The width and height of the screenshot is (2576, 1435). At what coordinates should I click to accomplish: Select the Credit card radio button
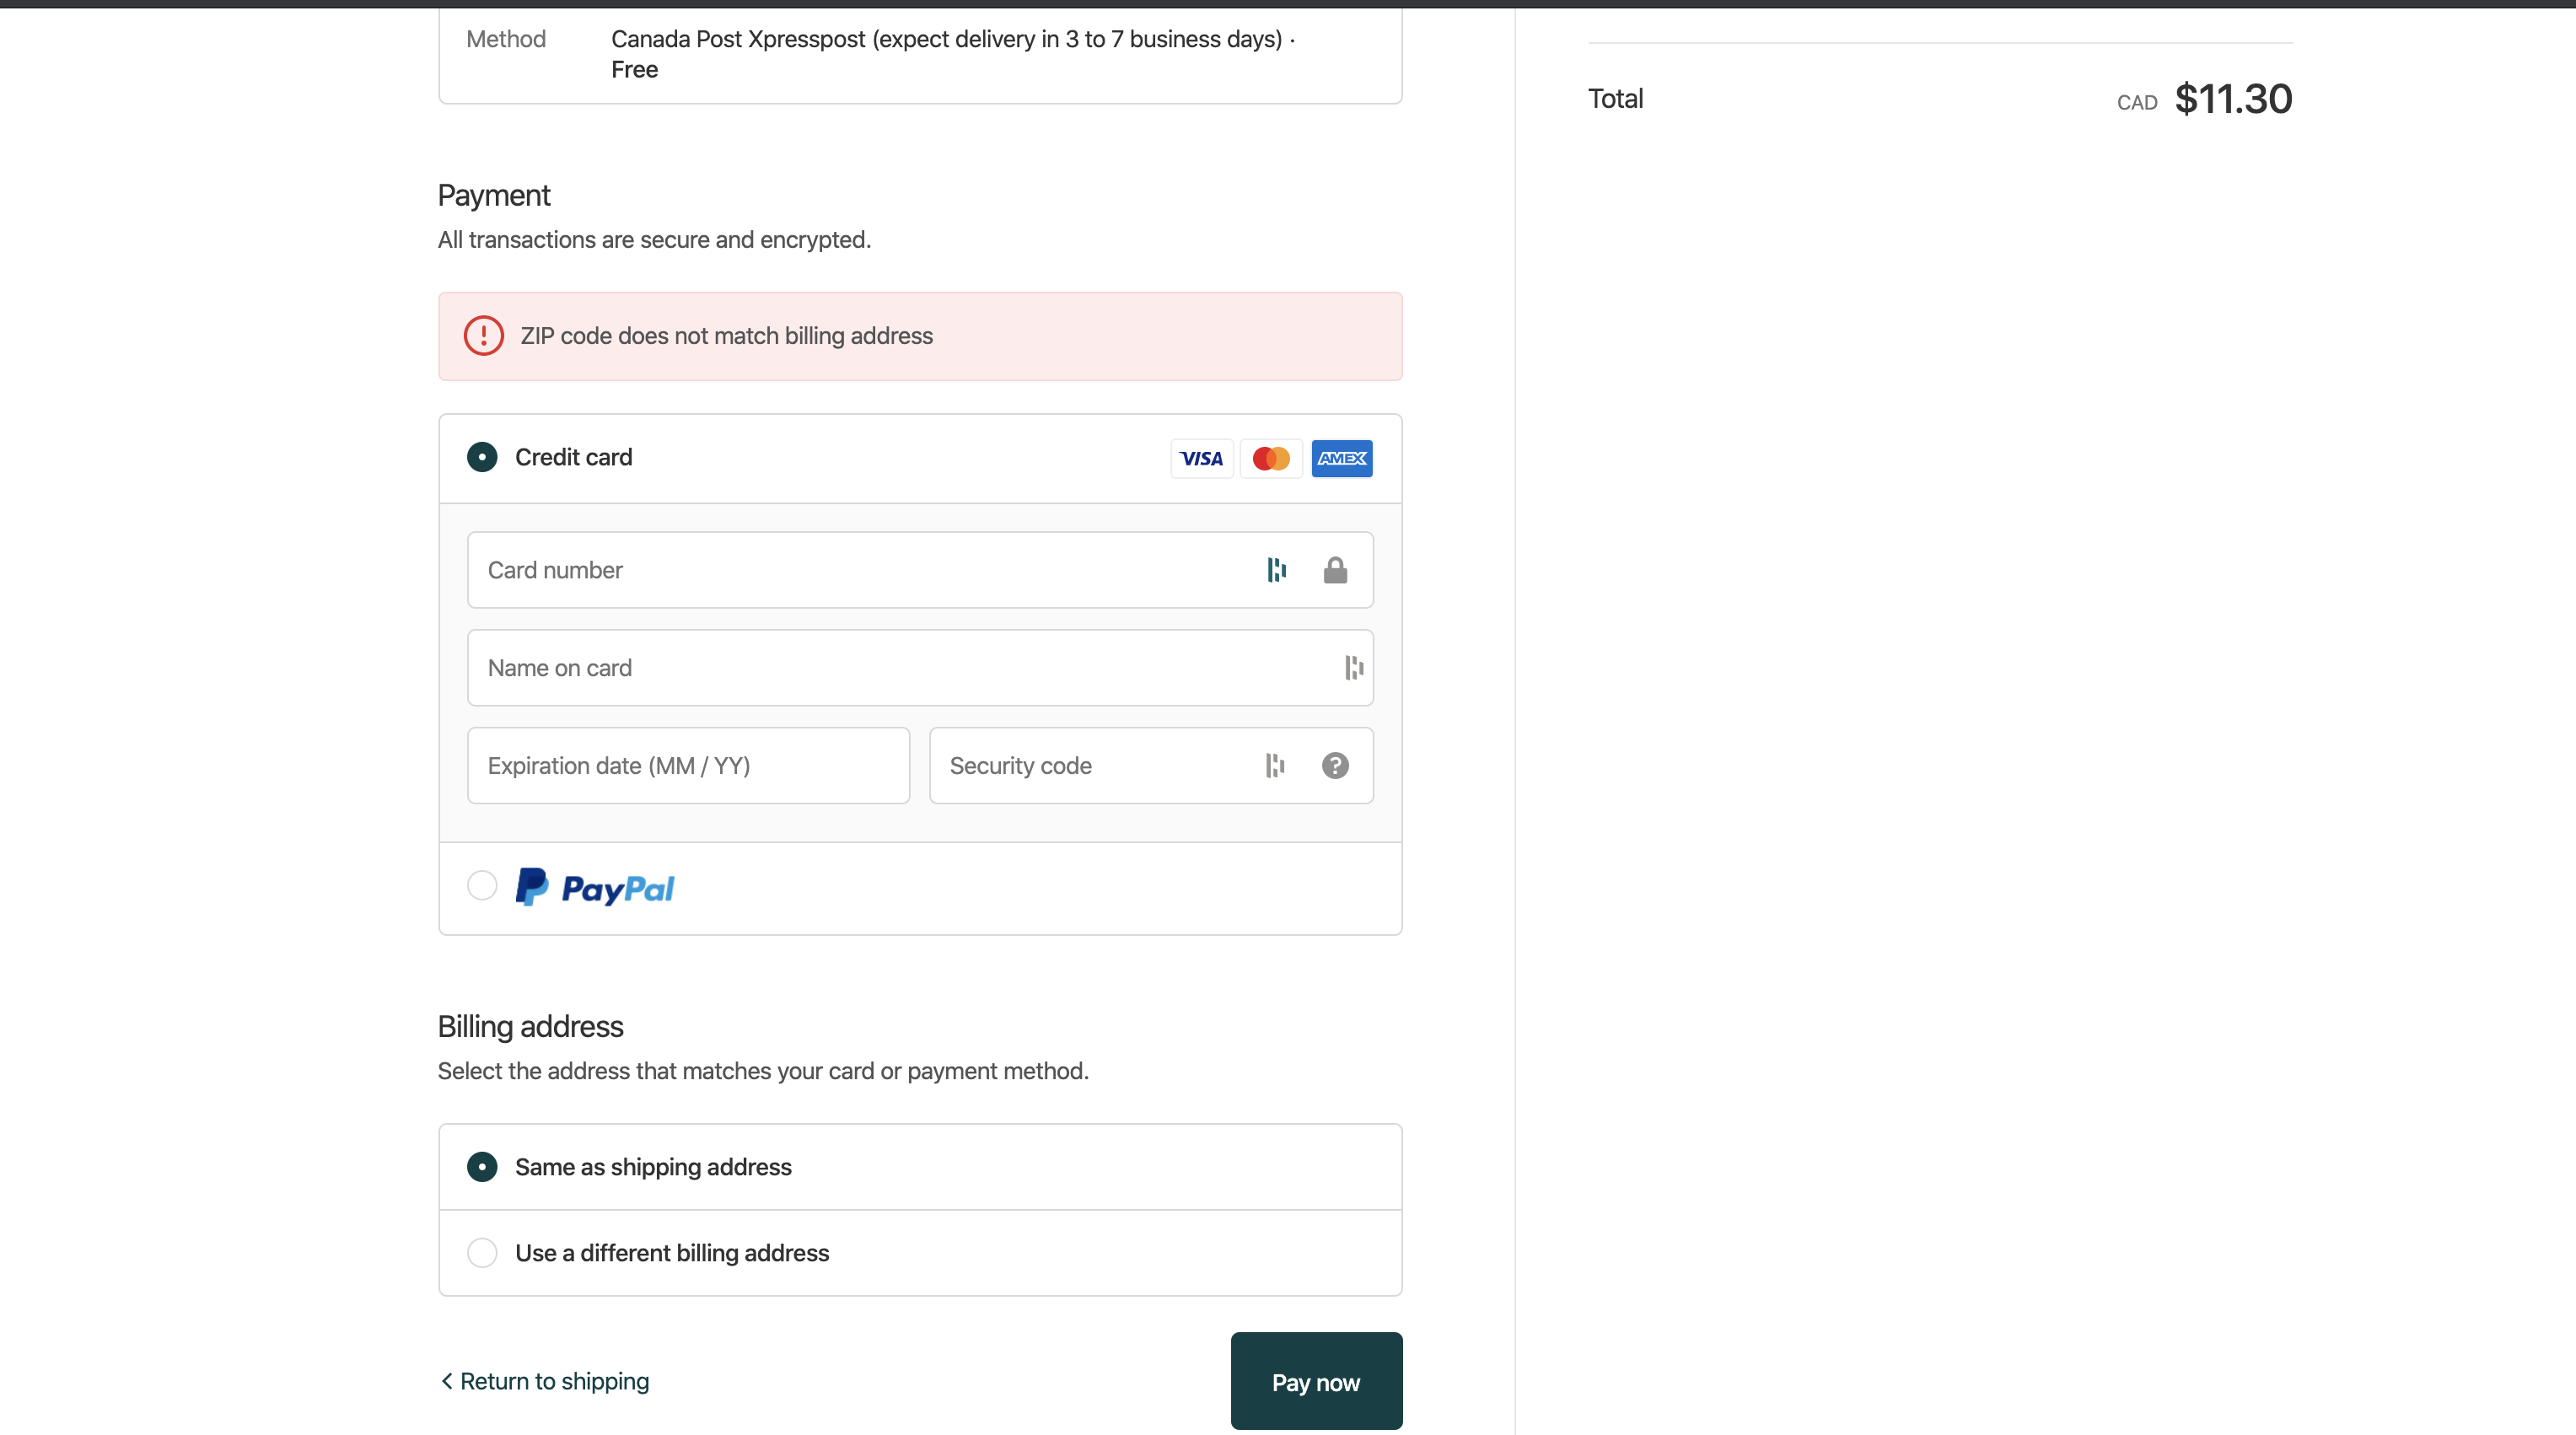click(482, 457)
